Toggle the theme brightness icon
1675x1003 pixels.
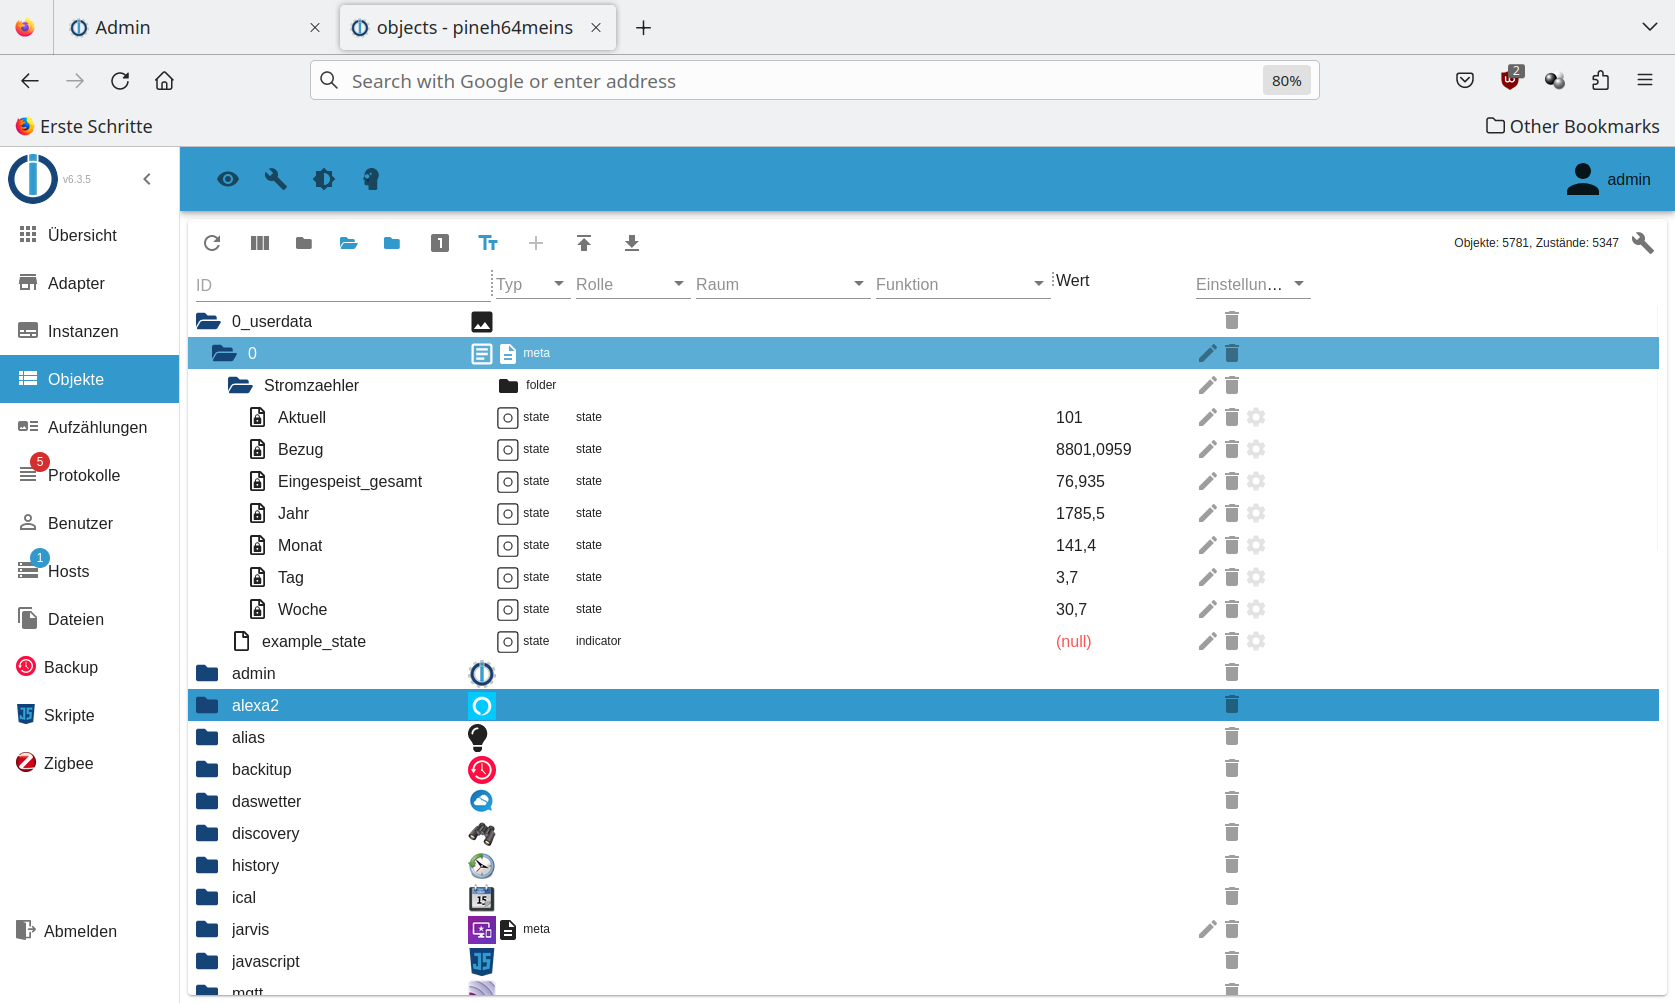click(x=324, y=179)
